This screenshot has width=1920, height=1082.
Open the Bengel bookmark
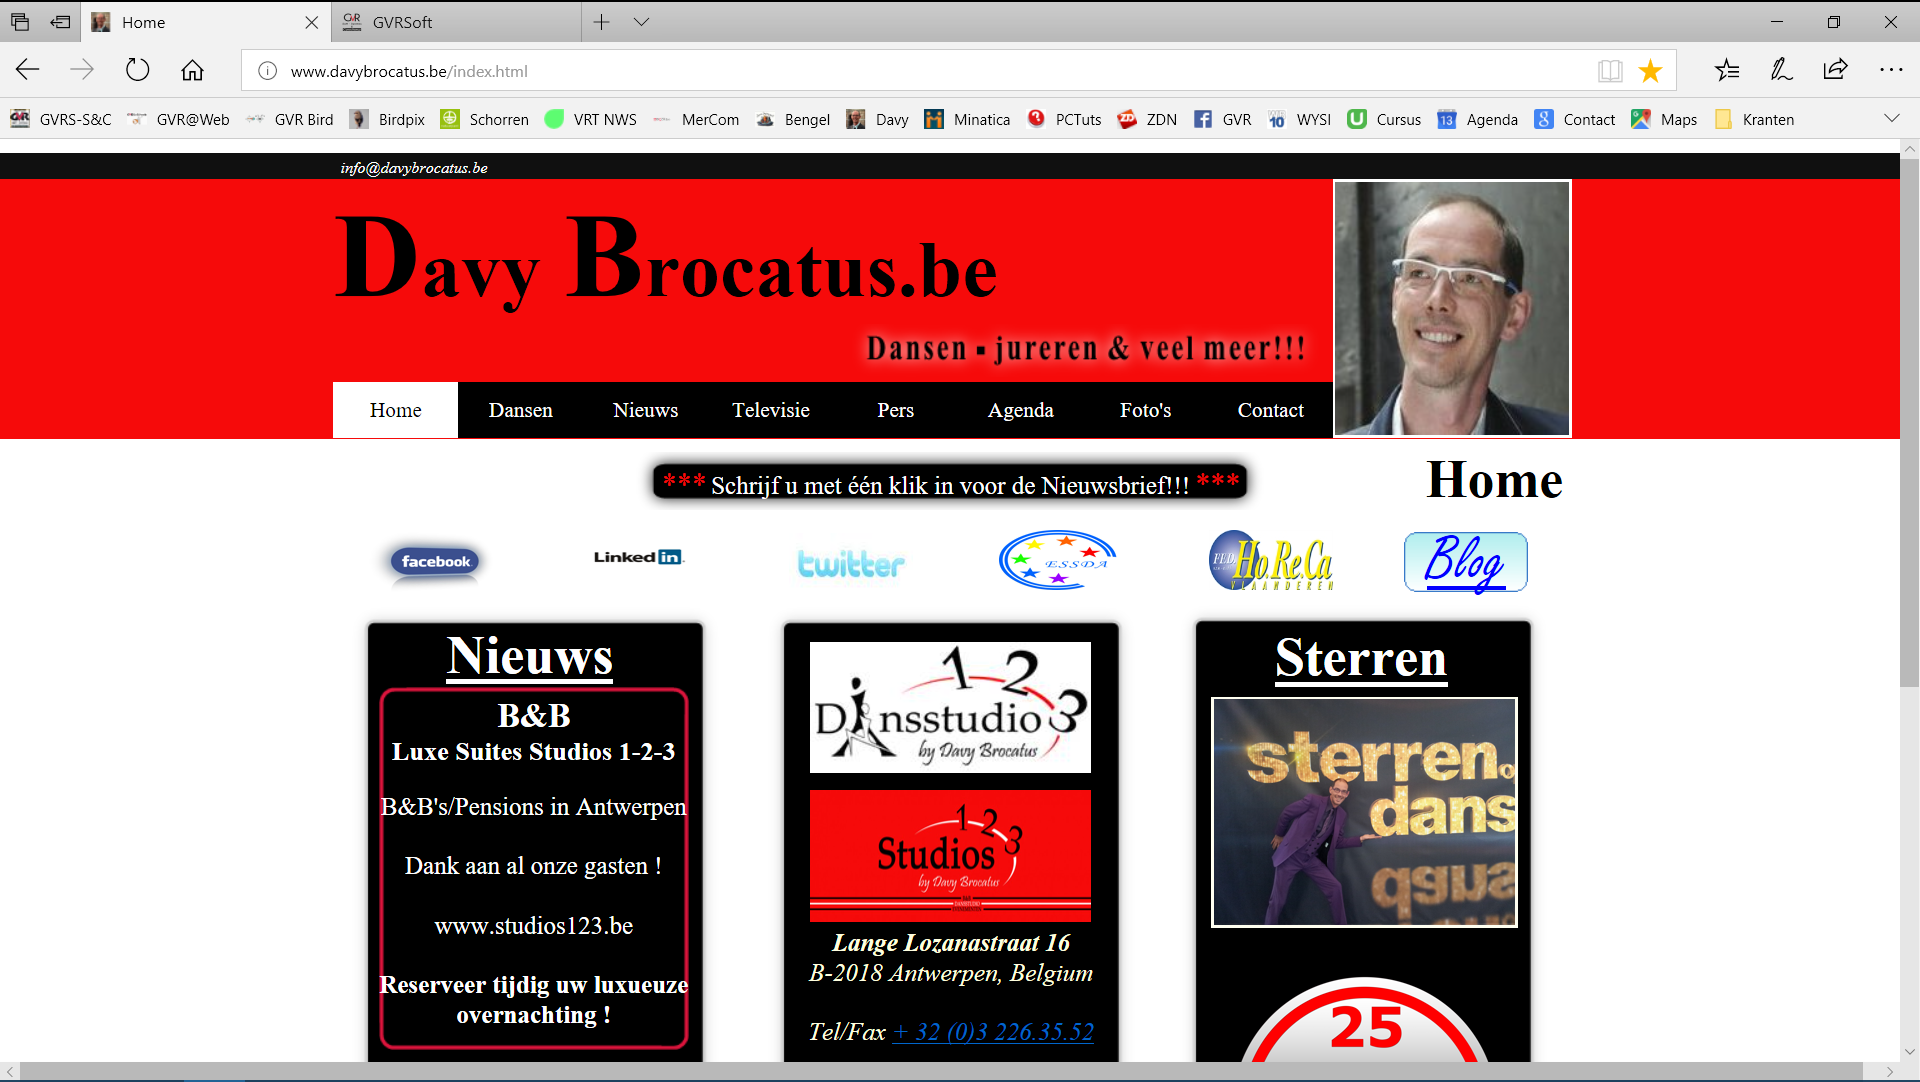coord(793,119)
